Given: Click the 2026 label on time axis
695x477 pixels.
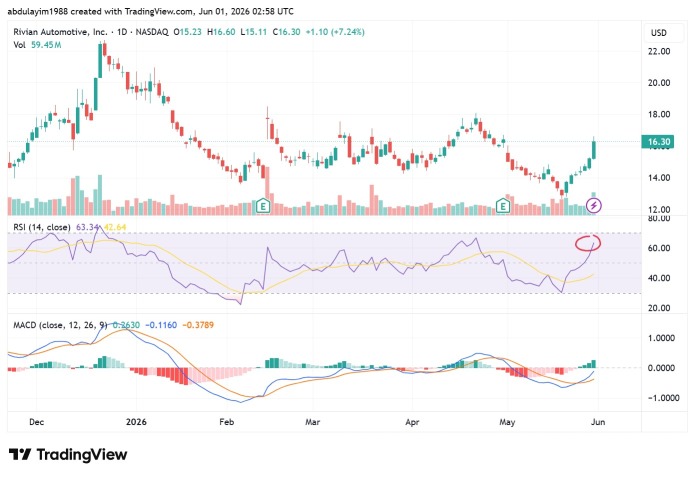Looking at the screenshot, I should [136, 422].
